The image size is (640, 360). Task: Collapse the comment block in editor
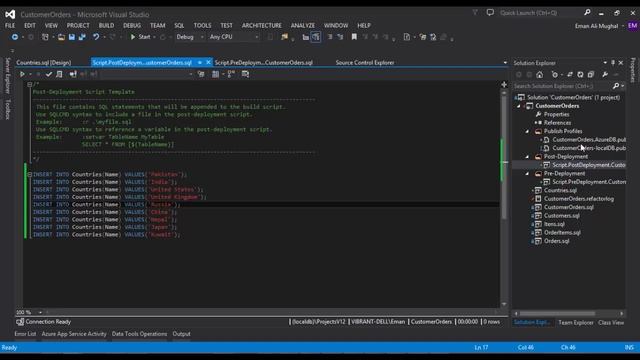[x=29, y=84]
